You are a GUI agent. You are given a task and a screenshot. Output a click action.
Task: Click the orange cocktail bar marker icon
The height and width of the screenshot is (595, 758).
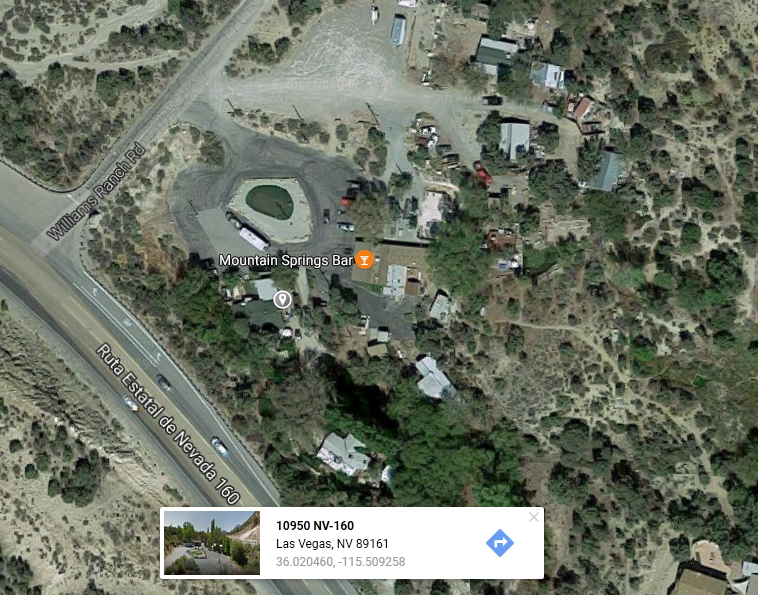364,260
